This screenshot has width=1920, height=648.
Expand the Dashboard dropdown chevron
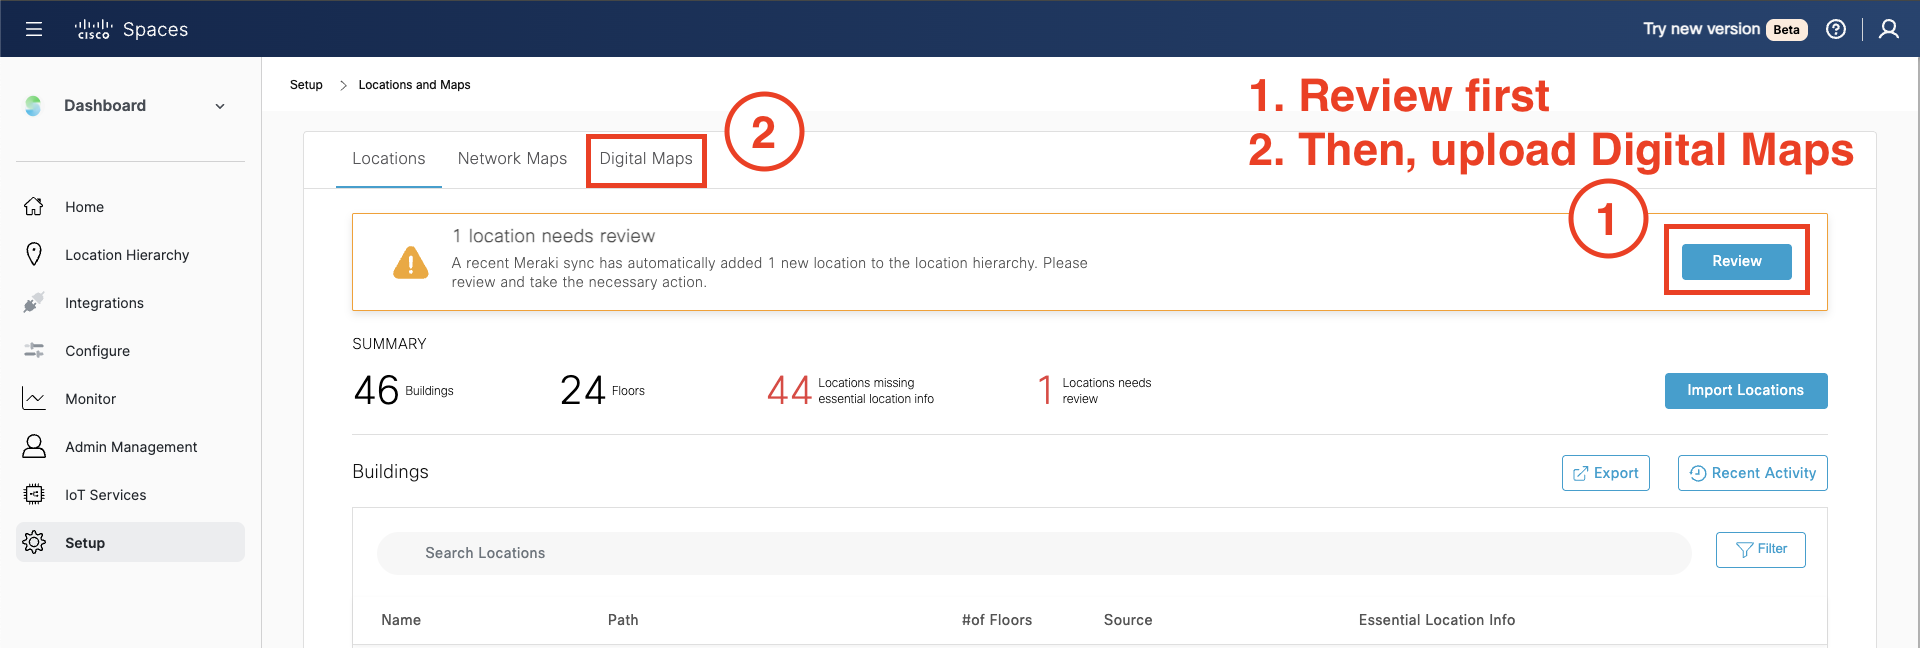tap(220, 106)
